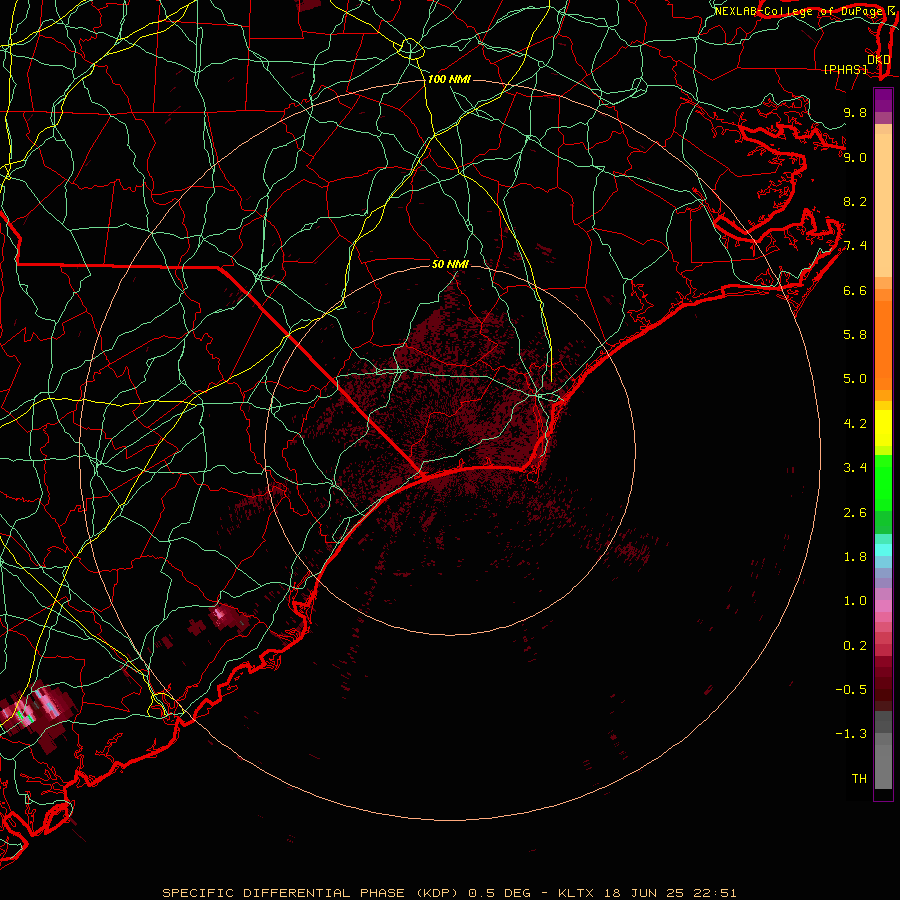900x900 pixels.
Task: Click the 1.0 value on the color scale
Action: point(855,601)
